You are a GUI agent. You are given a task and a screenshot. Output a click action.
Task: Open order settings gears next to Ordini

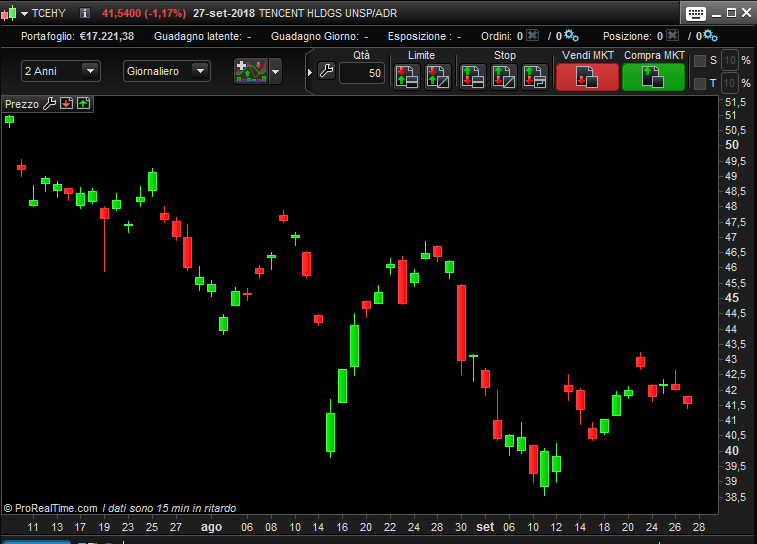571,35
